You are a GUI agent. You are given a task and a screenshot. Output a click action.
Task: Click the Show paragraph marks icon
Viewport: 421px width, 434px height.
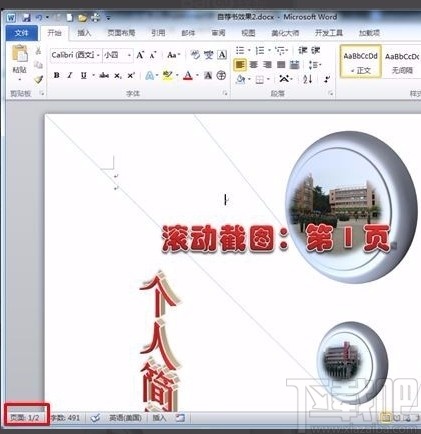[x=327, y=79]
